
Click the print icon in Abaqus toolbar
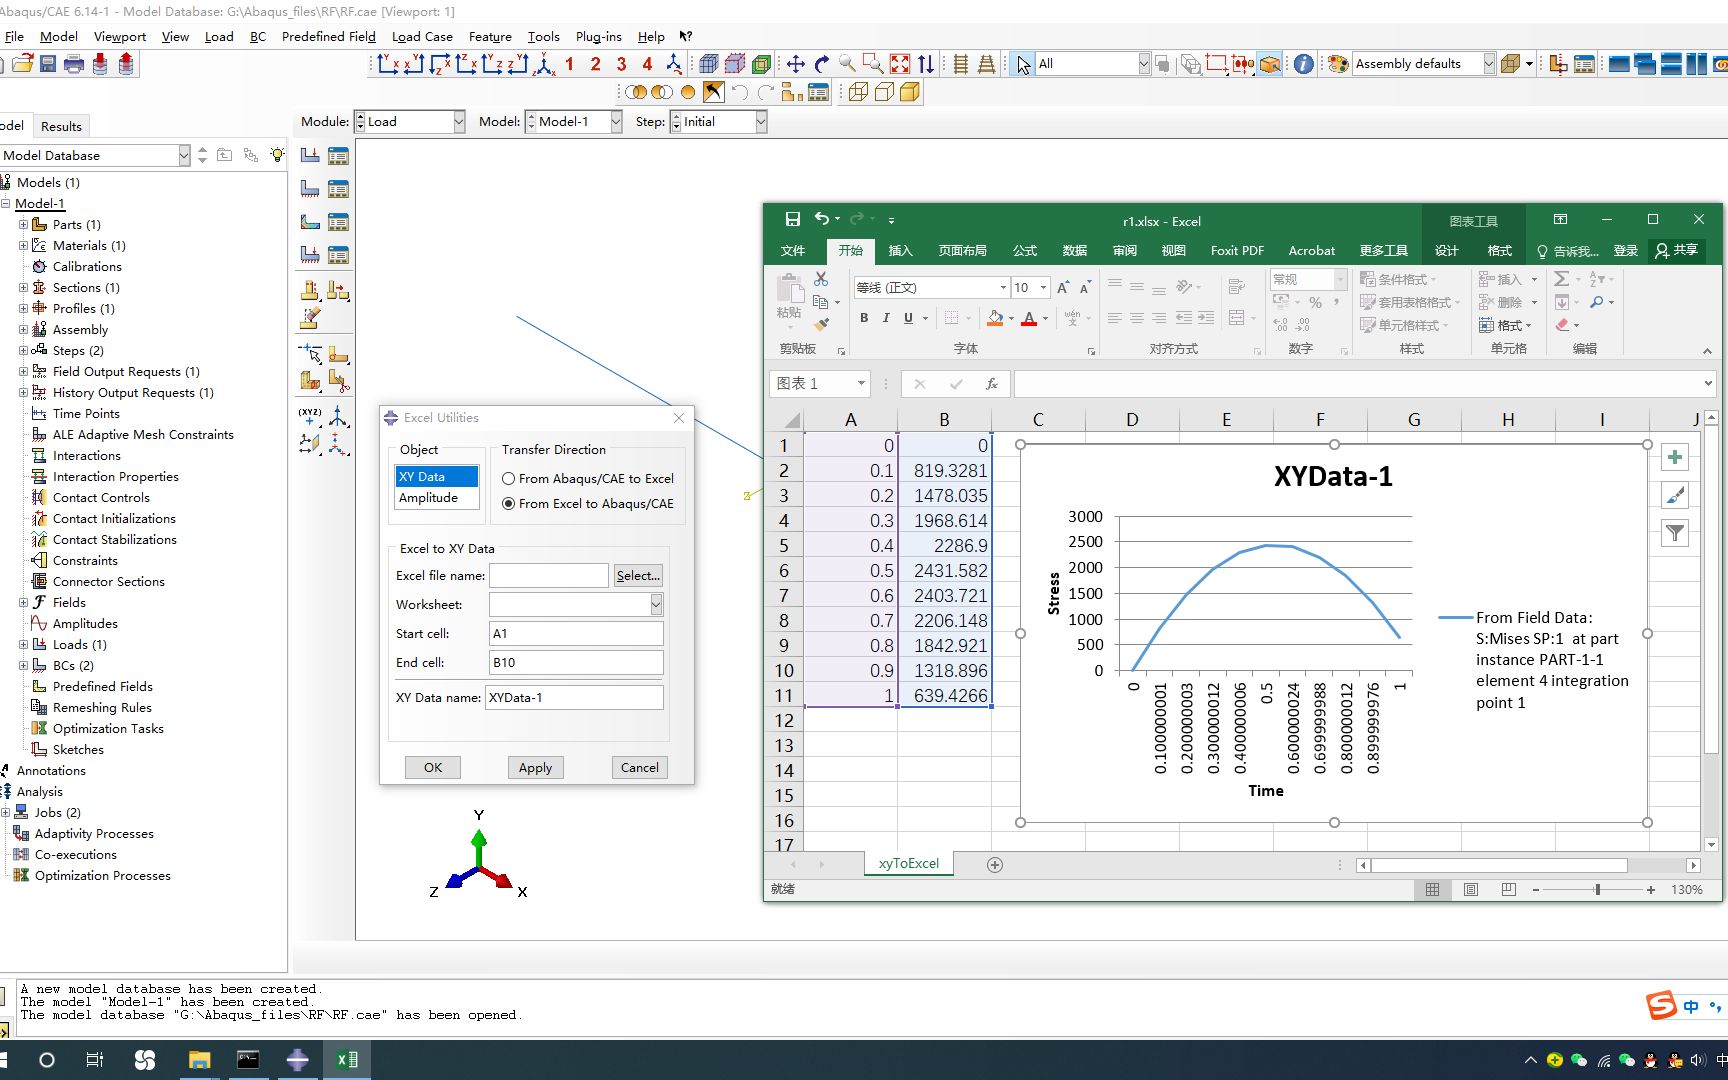74,64
